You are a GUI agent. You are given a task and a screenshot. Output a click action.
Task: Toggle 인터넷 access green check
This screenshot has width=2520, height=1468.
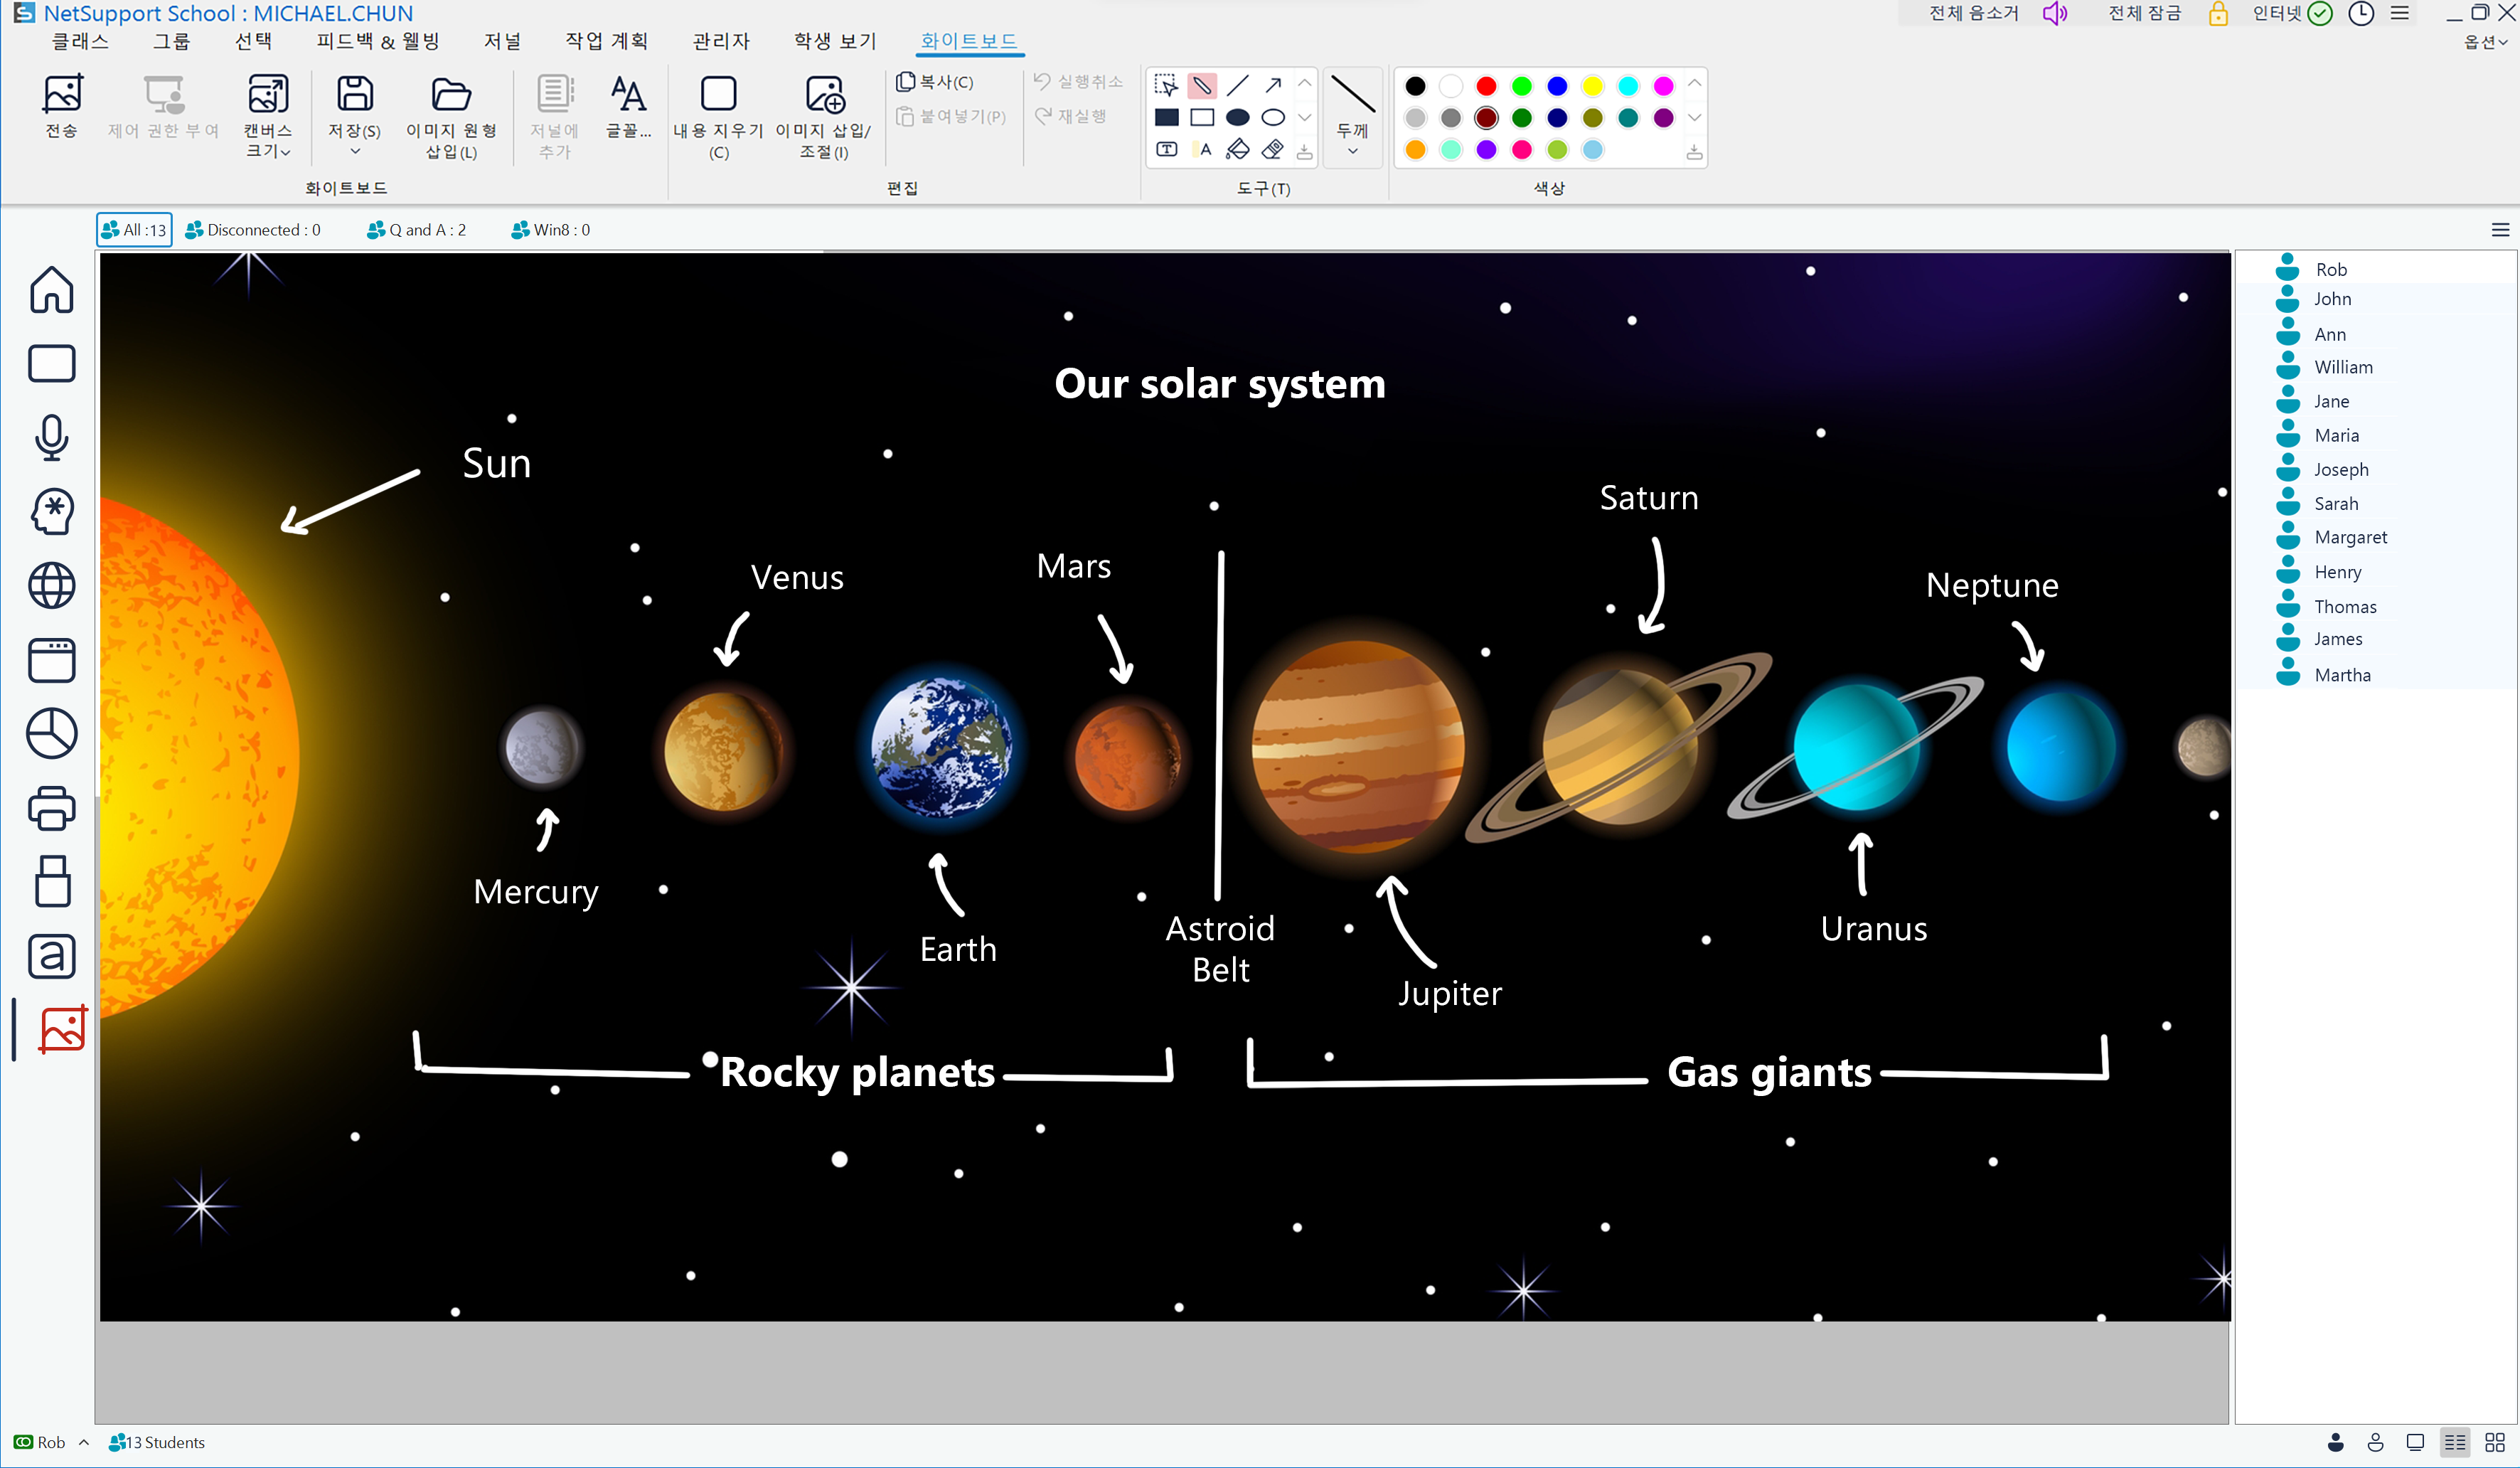tap(2320, 14)
